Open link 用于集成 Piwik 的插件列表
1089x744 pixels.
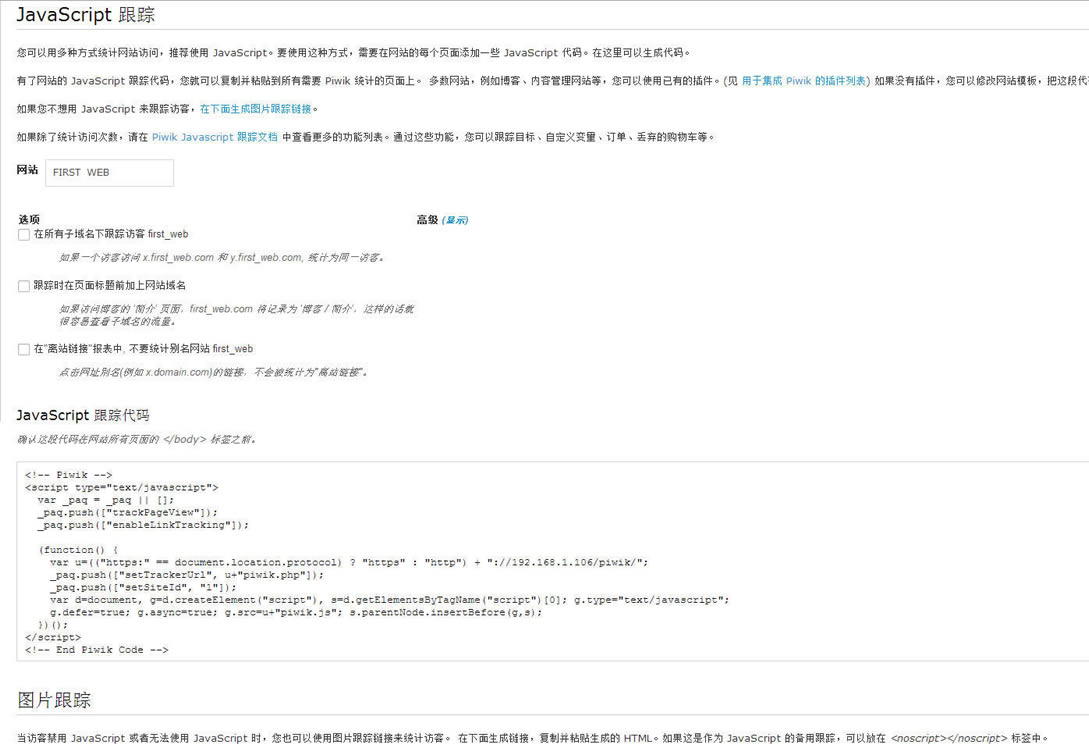point(804,81)
